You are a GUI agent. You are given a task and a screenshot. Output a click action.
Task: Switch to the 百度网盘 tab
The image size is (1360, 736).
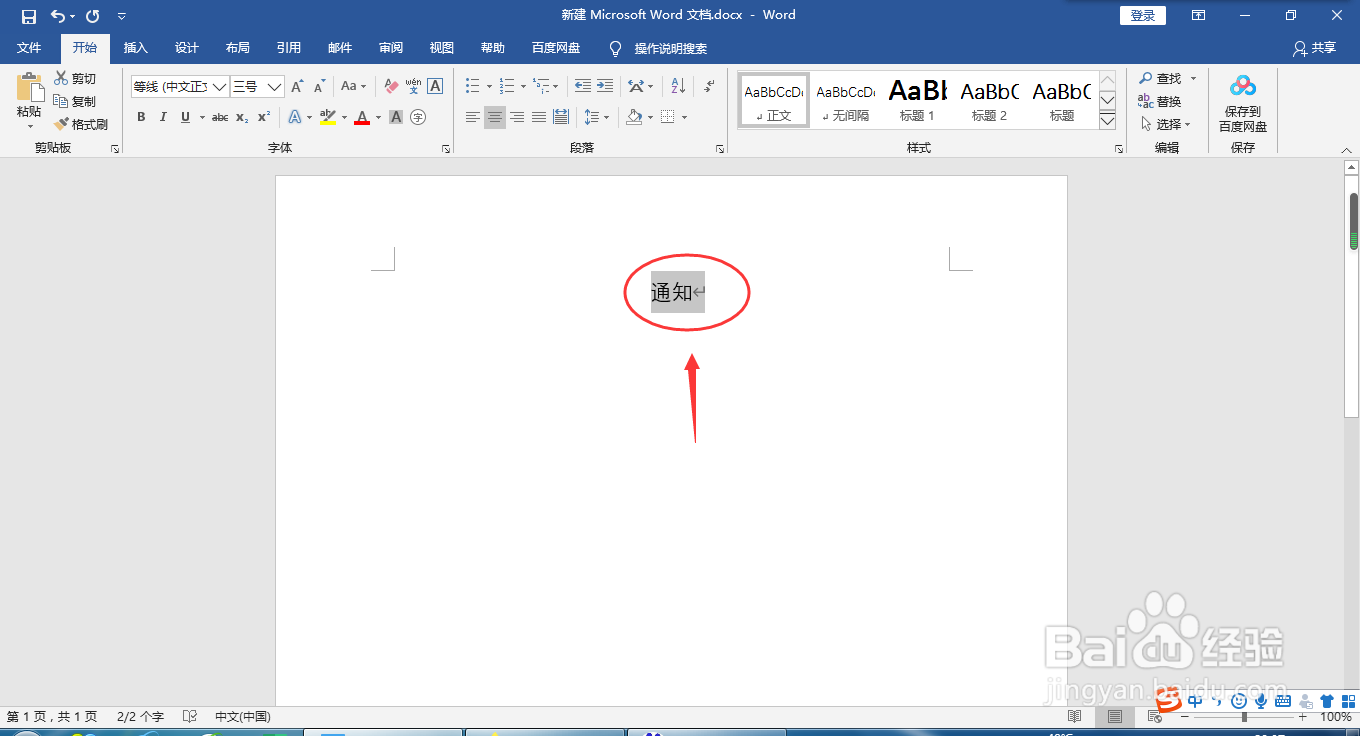pyautogui.click(x=556, y=48)
